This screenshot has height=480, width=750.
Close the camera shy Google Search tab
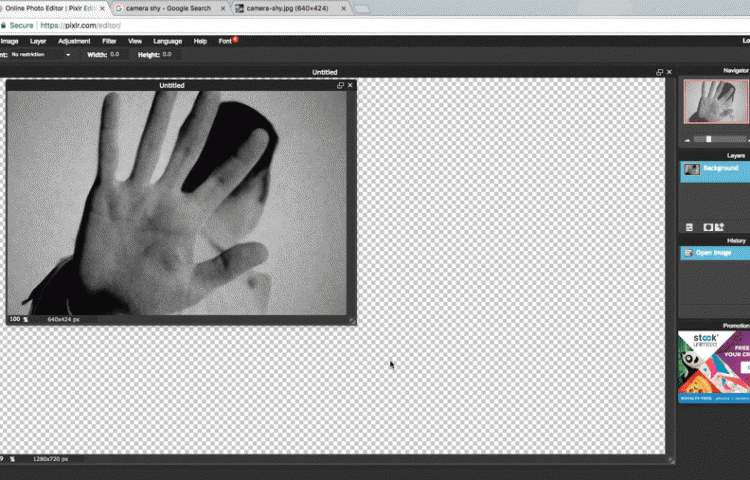pyautogui.click(x=222, y=9)
